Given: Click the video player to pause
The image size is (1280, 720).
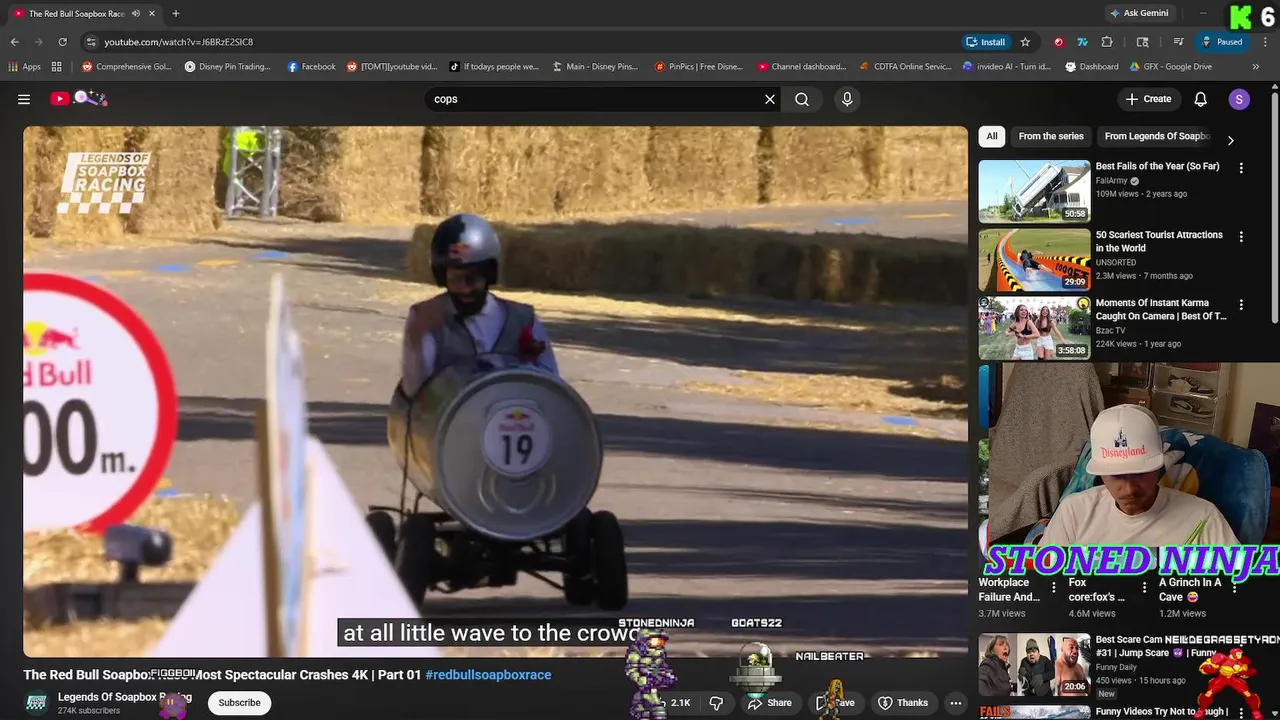Looking at the screenshot, I should (495, 390).
